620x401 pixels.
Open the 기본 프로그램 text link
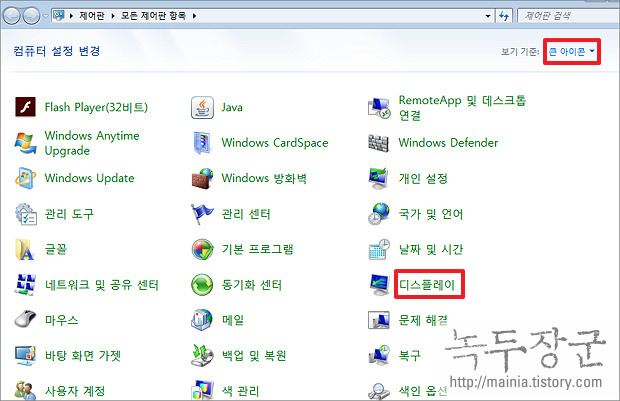[x=257, y=250]
